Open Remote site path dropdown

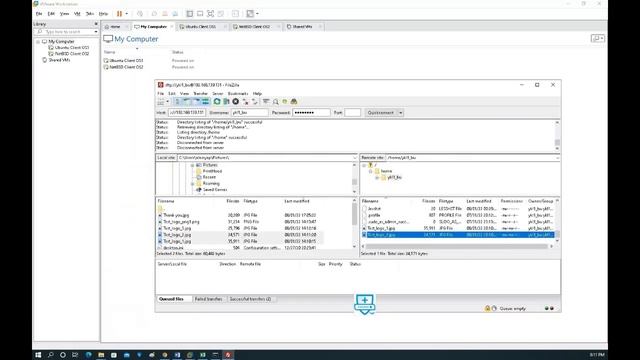click(x=557, y=158)
